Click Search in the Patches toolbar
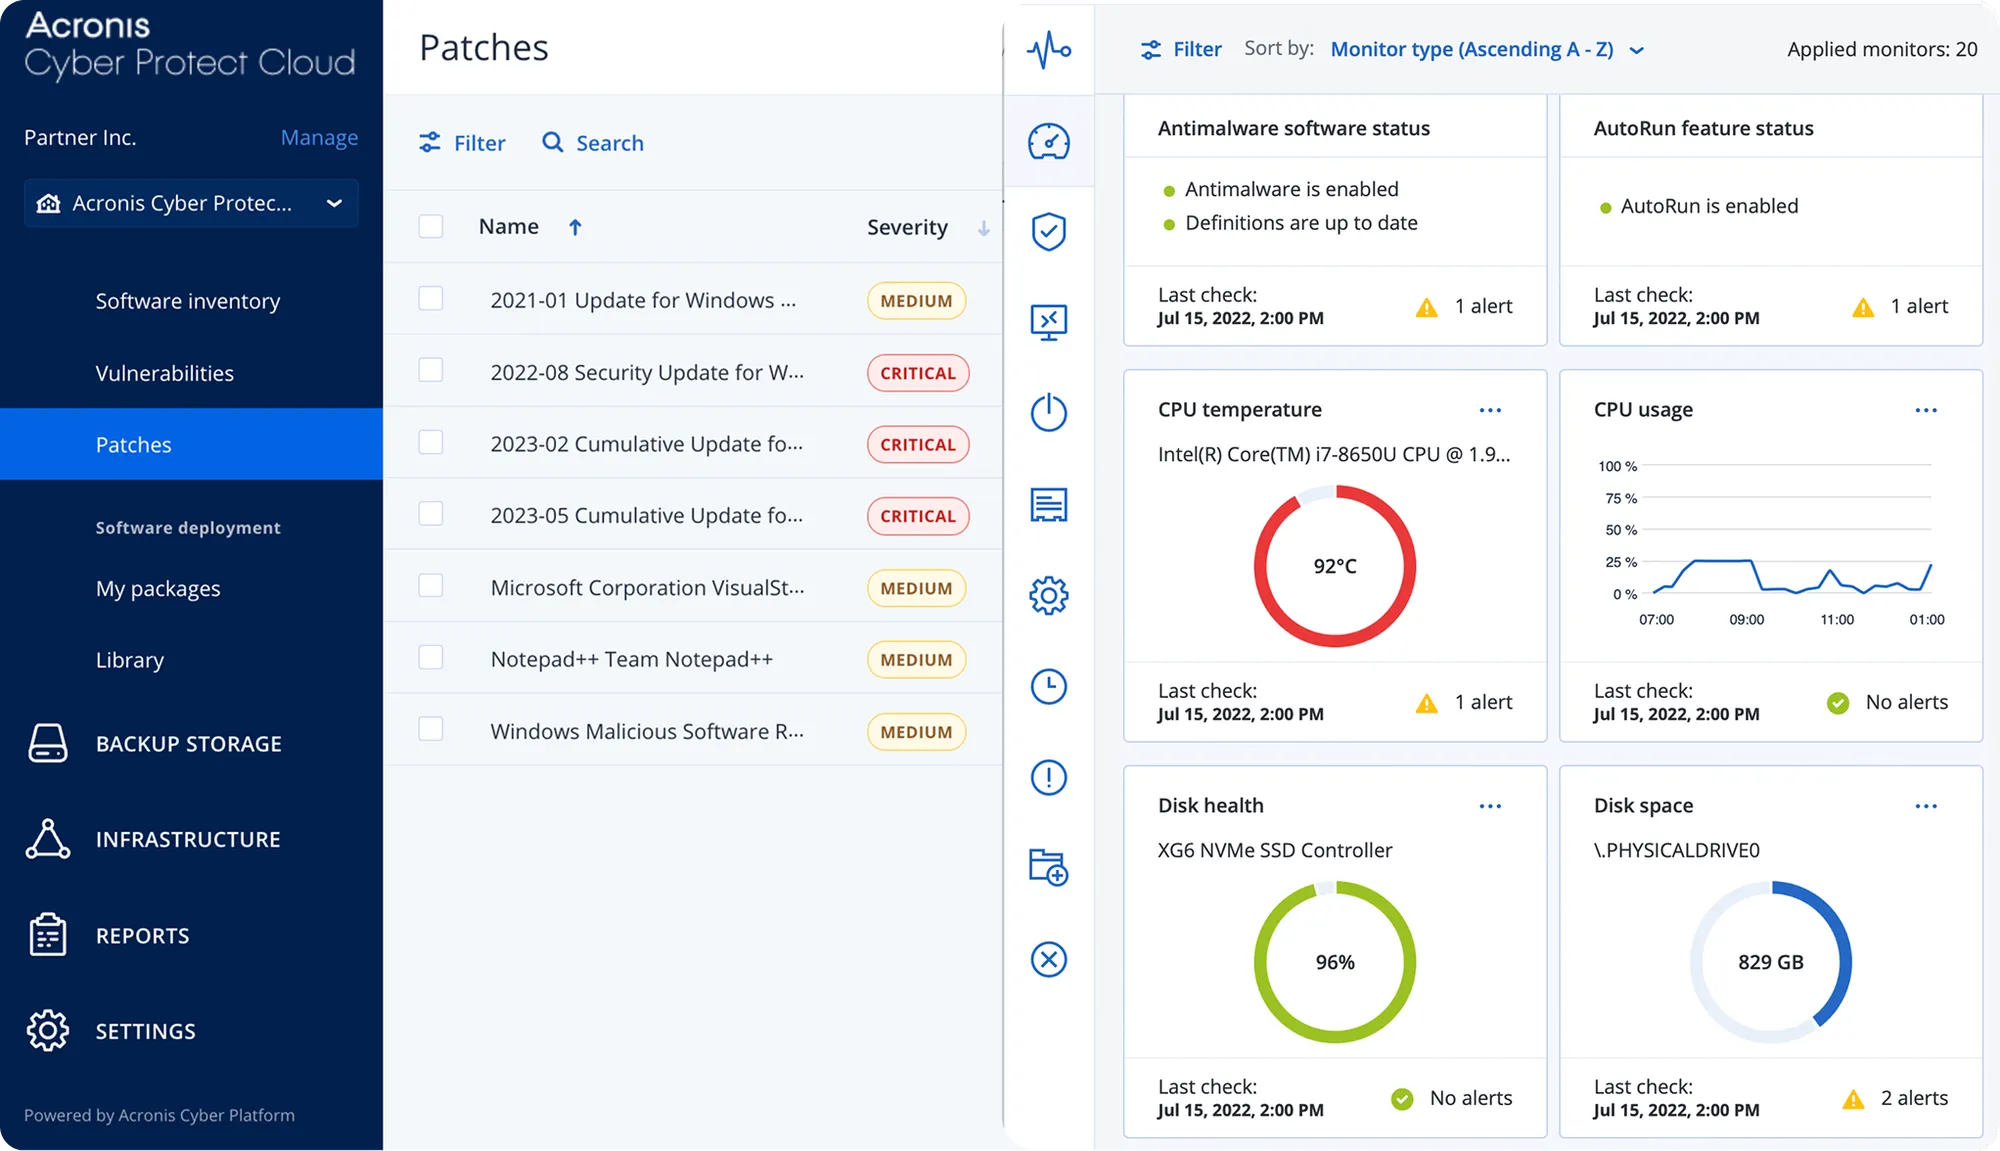 (593, 143)
